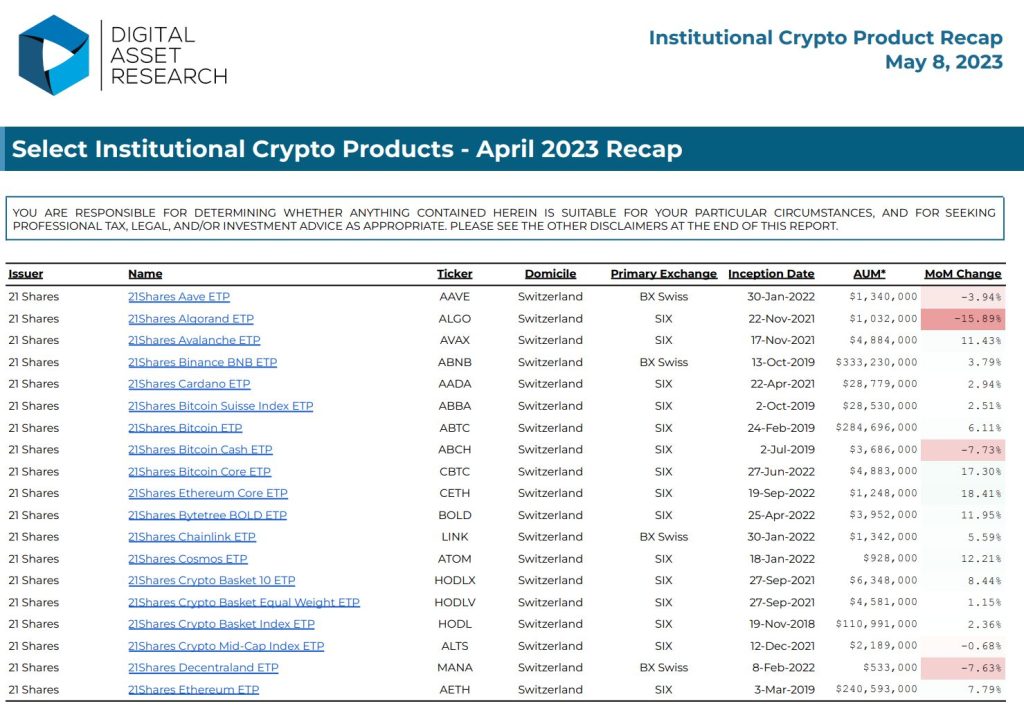Open the 21Shares Algorand ETP link
This screenshot has height=717, width=1024.
191,319
